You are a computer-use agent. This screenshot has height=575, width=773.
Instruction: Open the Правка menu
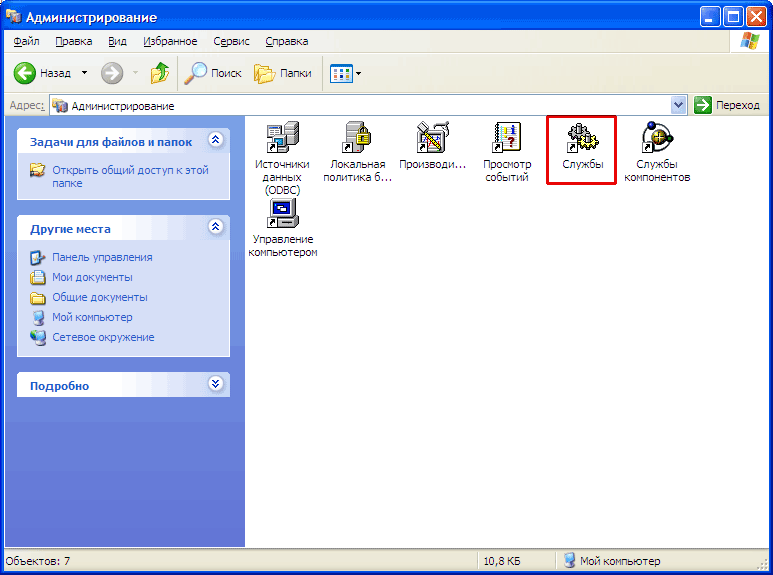click(73, 41)
